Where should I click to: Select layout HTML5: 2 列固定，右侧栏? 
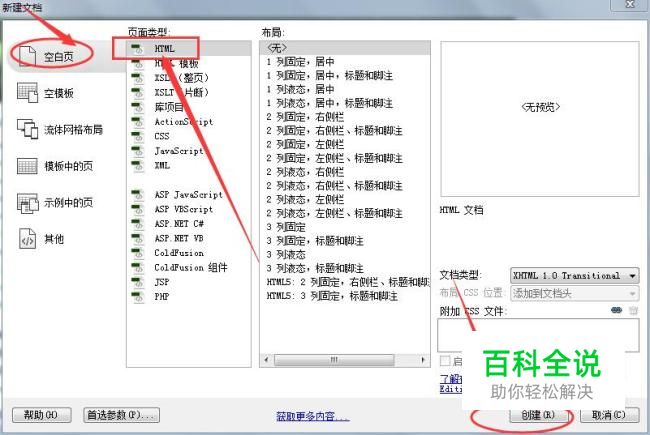345,282
